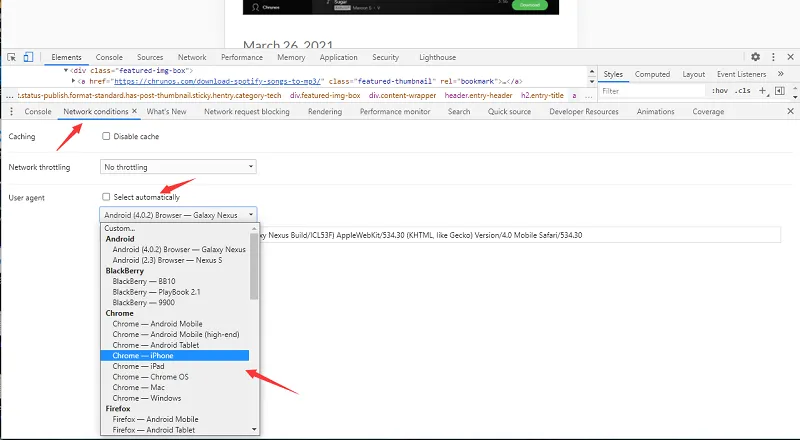Open the Coverage drawer tab

coord(708,111)
